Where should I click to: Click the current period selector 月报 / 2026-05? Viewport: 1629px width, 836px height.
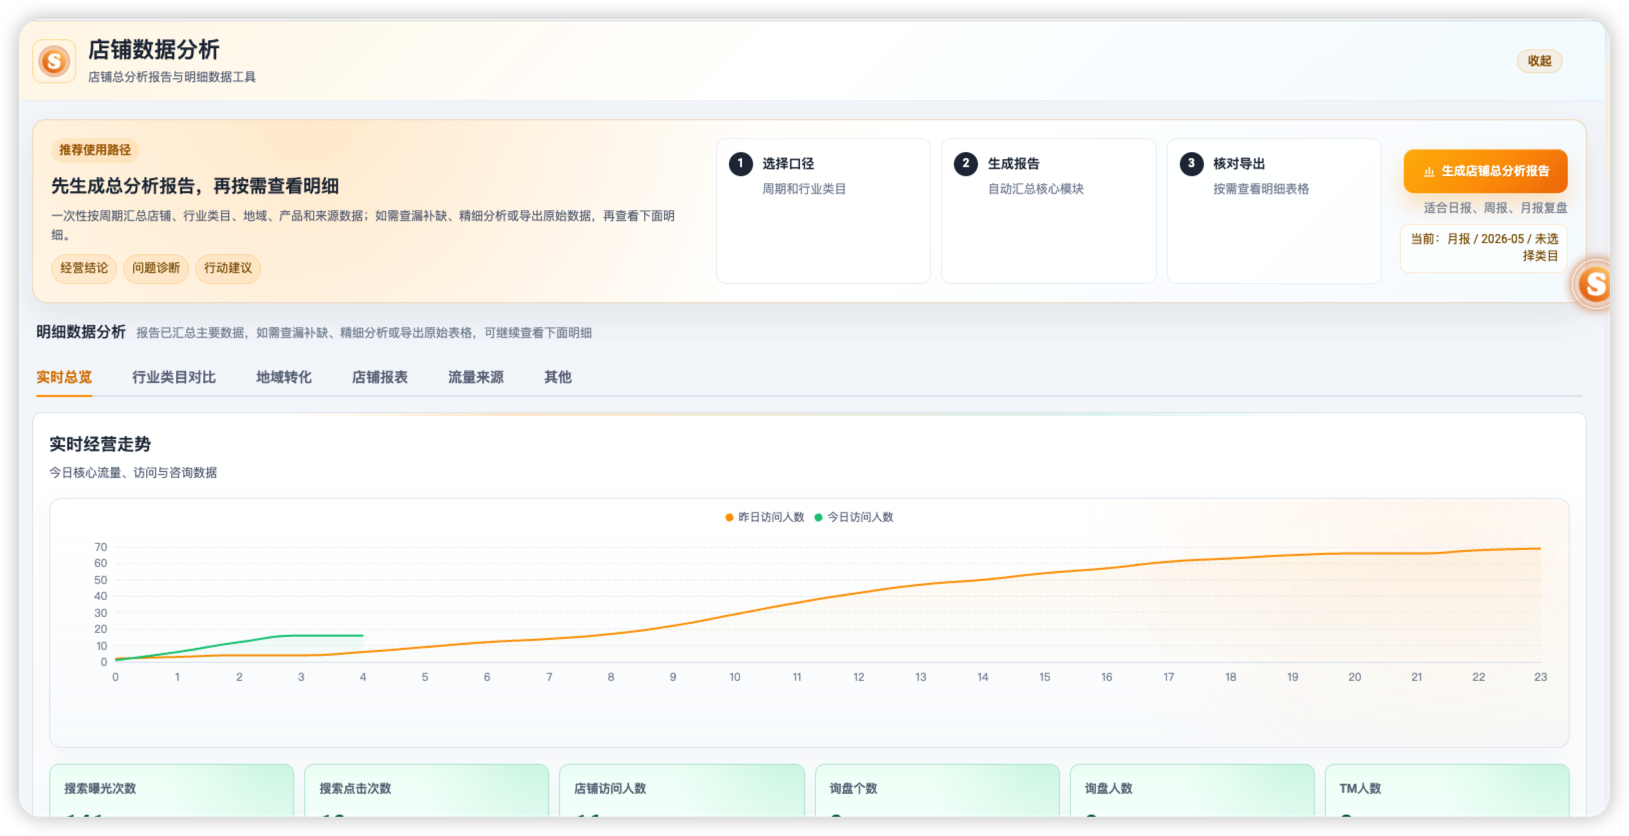[1484, 247]
